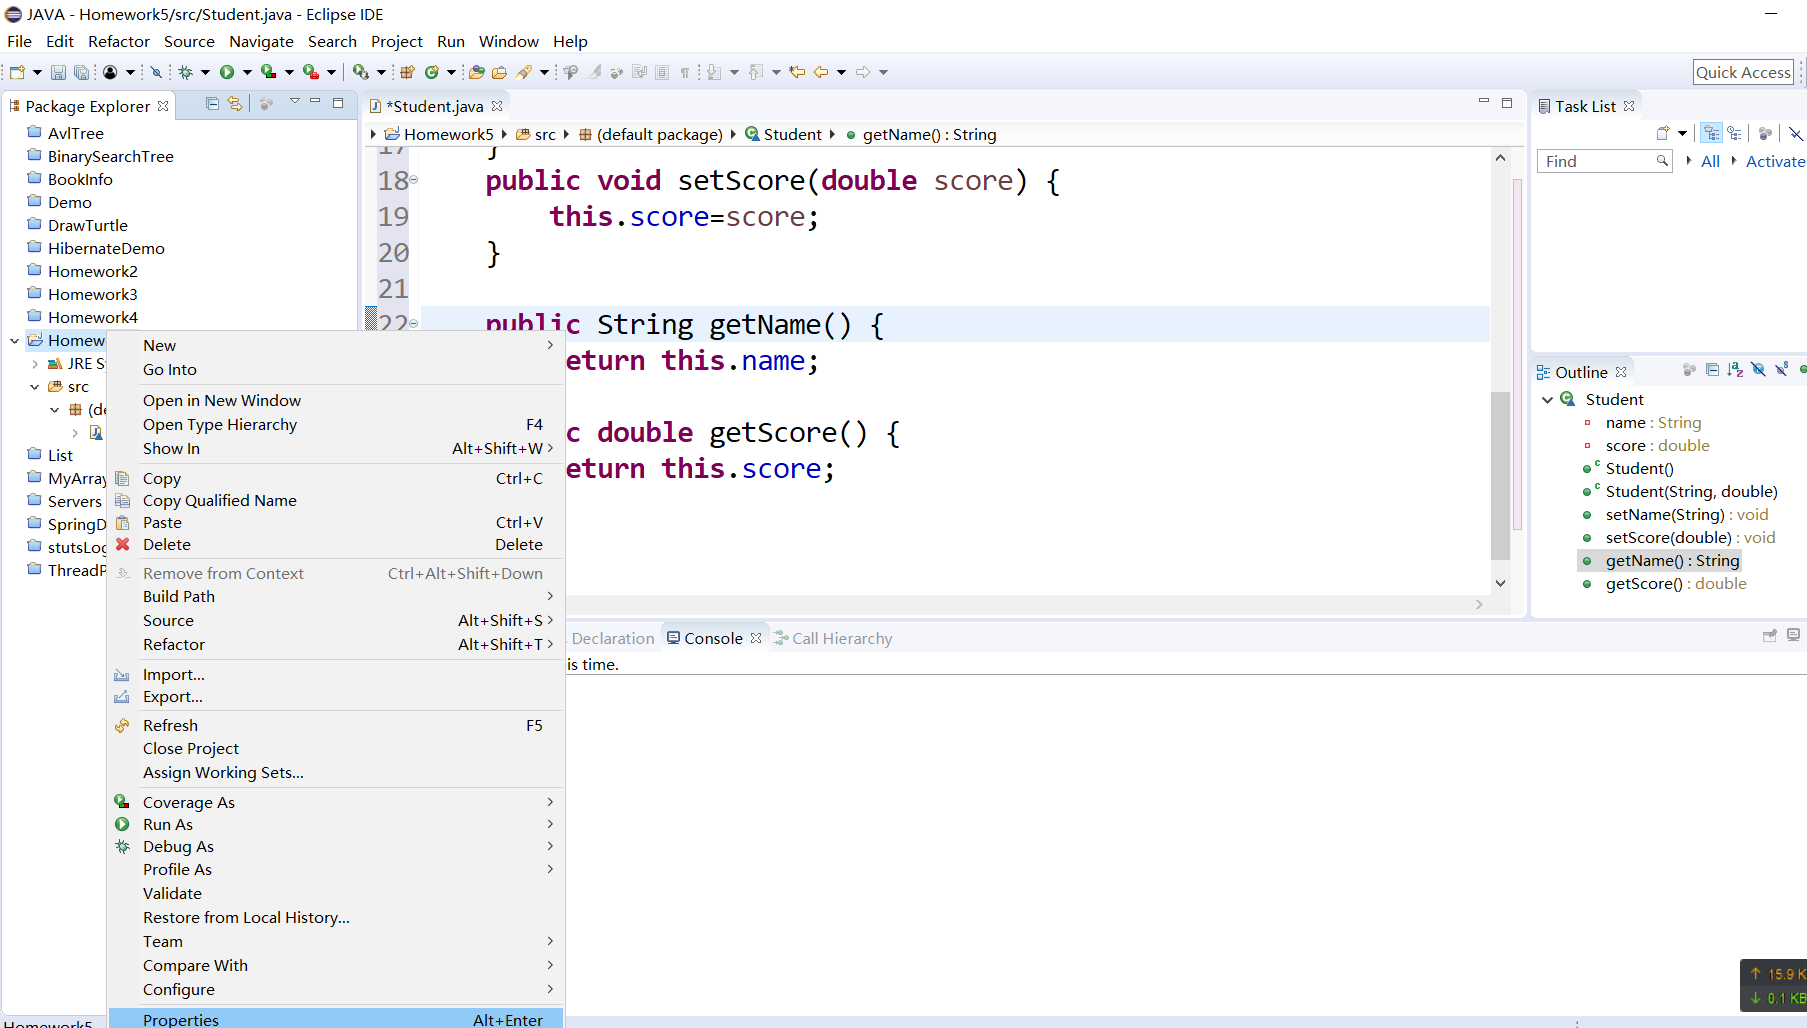Open the New wizard dropdown arrow
Screen dimensions: 1807x1028
(37, 72)
